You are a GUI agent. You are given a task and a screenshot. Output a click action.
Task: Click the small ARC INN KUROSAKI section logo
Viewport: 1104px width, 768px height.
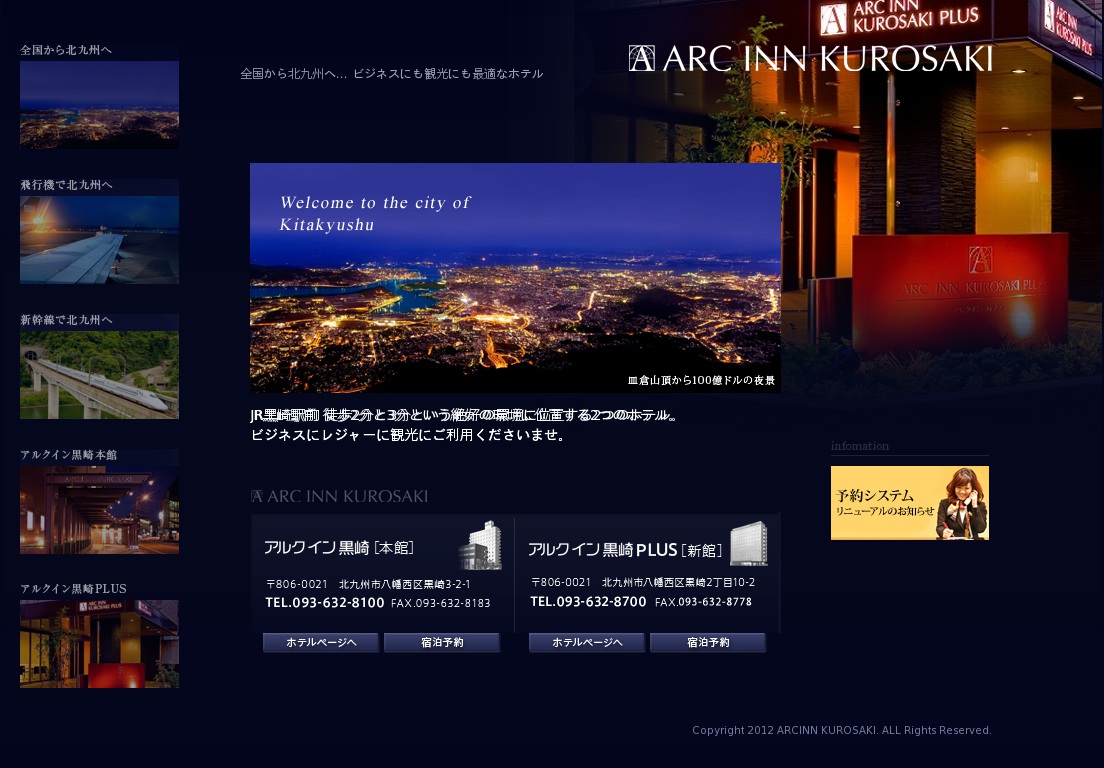339,496
